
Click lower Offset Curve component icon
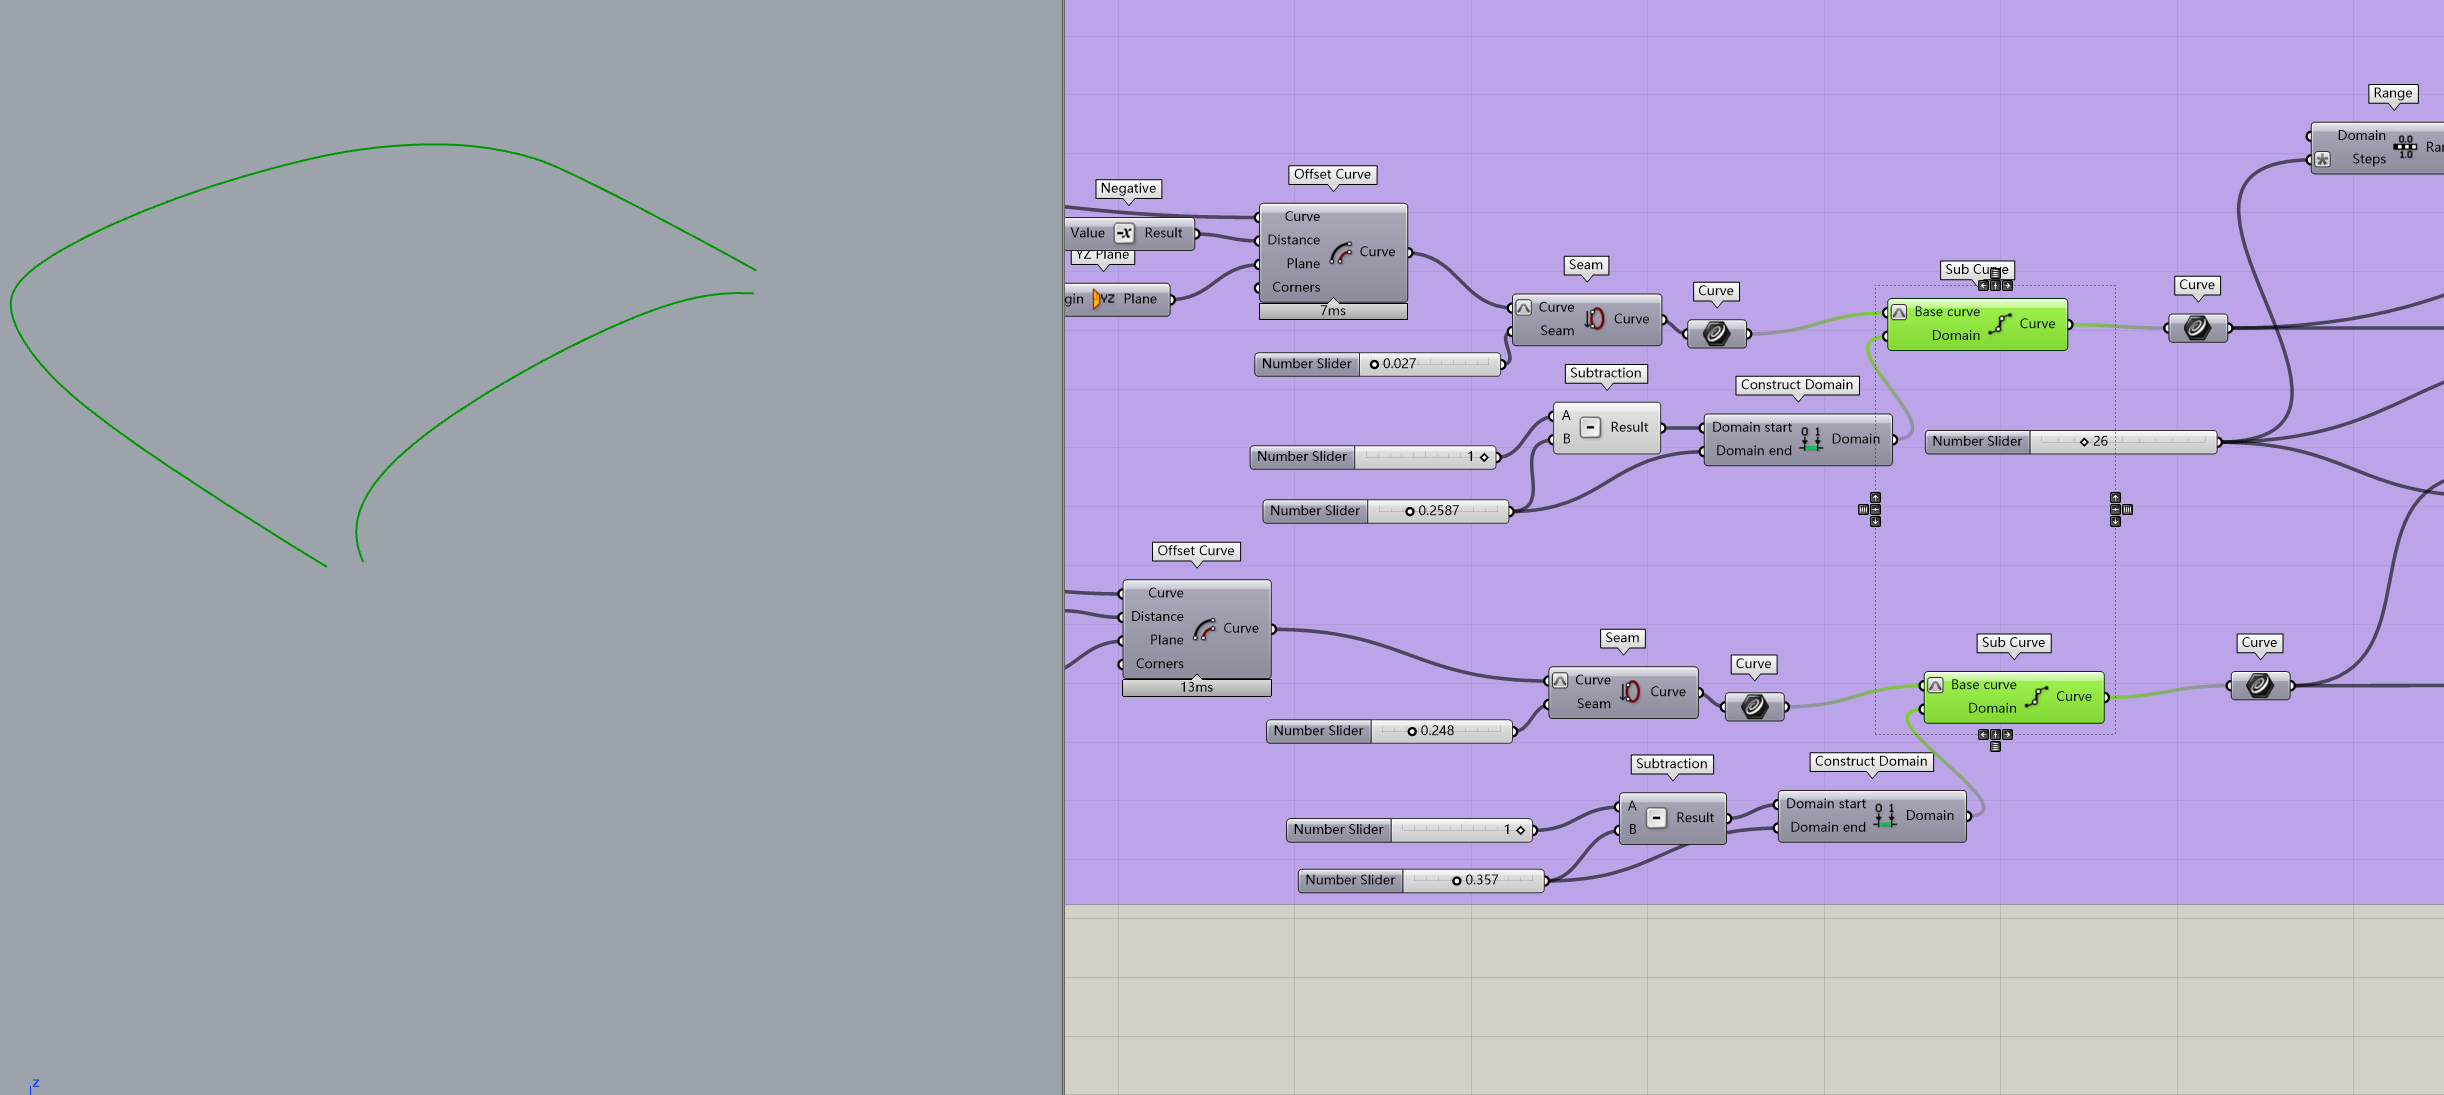tap(1205, 629)
